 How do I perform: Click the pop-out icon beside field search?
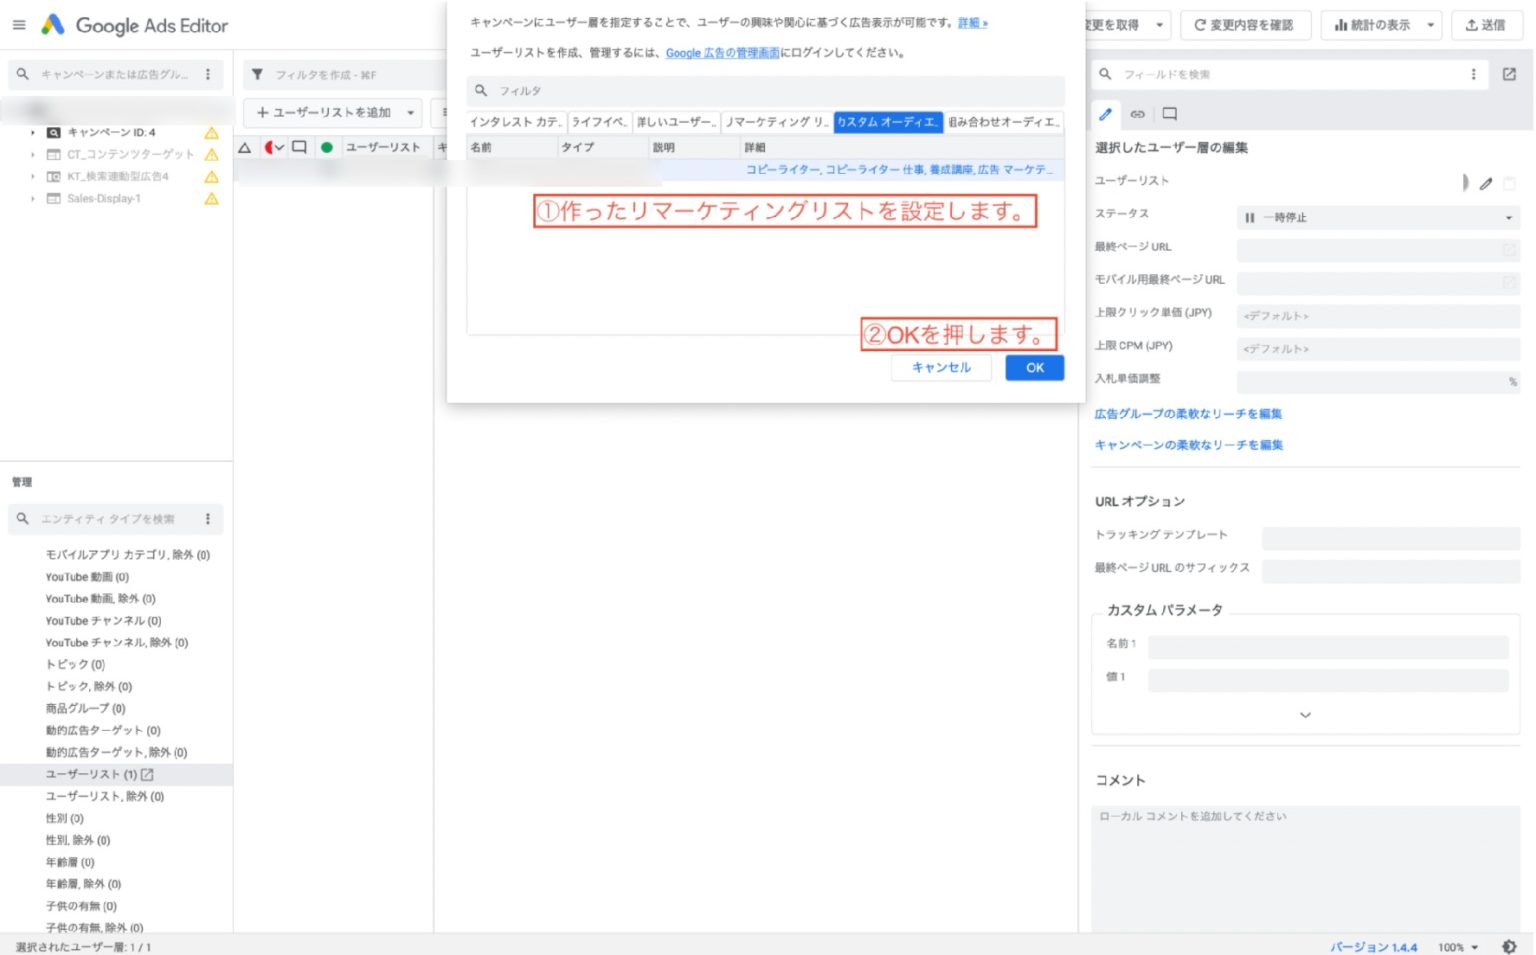(x=1509, y=74)
